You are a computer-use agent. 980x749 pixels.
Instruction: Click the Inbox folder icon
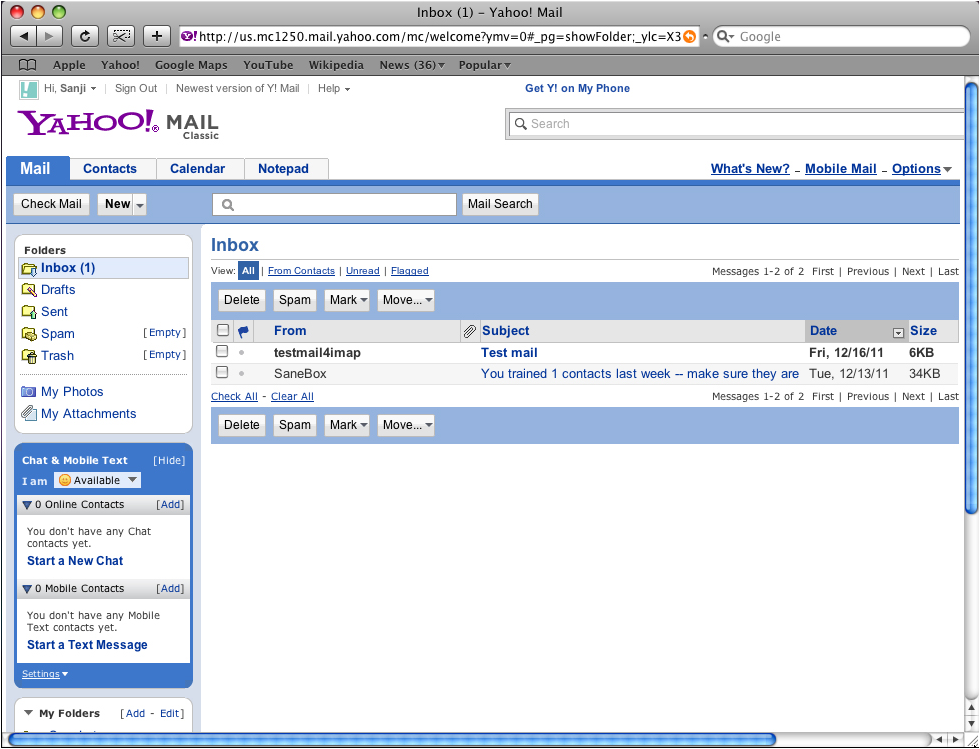29,269
